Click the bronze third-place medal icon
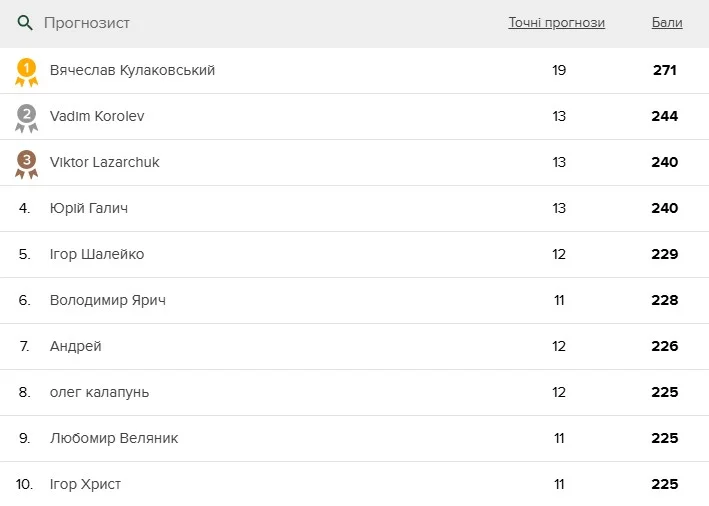Viewport: 709px width, 506px height. pyautogui.click(x=26, y=163)
